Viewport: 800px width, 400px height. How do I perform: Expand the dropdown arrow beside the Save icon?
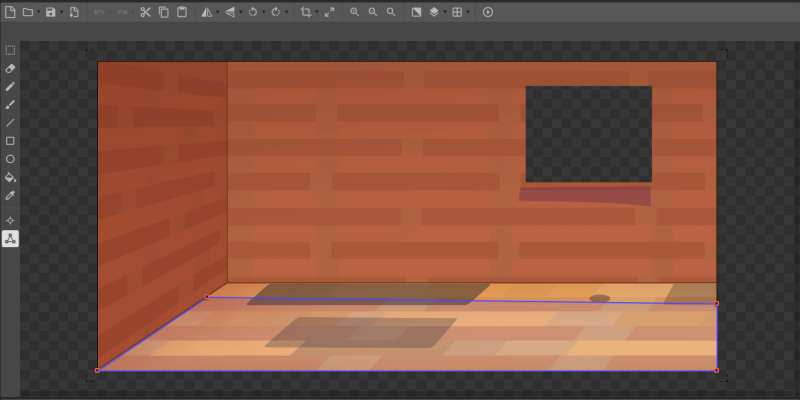click(61, 12)
